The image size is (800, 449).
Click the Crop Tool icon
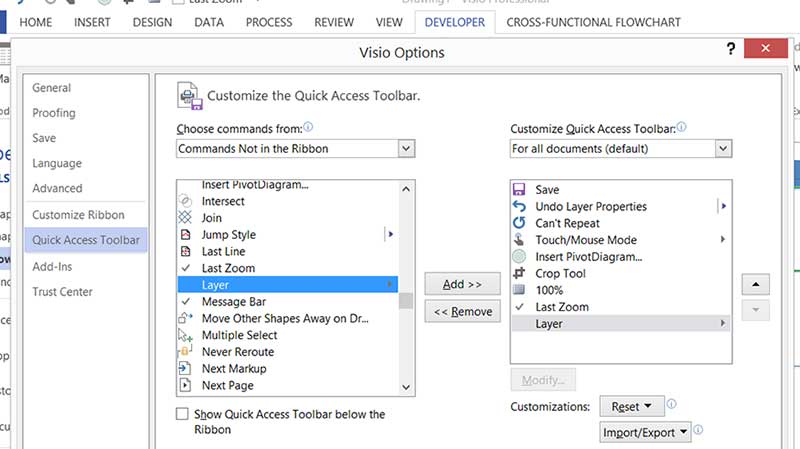tap(519, 273)
